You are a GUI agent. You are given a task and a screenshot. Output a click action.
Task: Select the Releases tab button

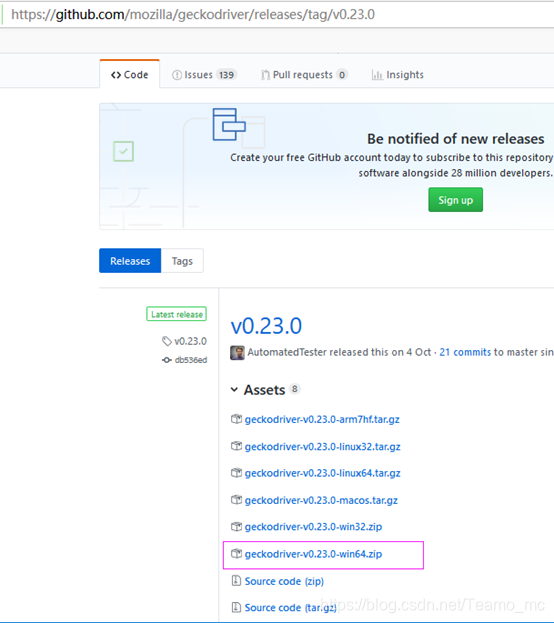pyautogui.click(x=130, y=261)
